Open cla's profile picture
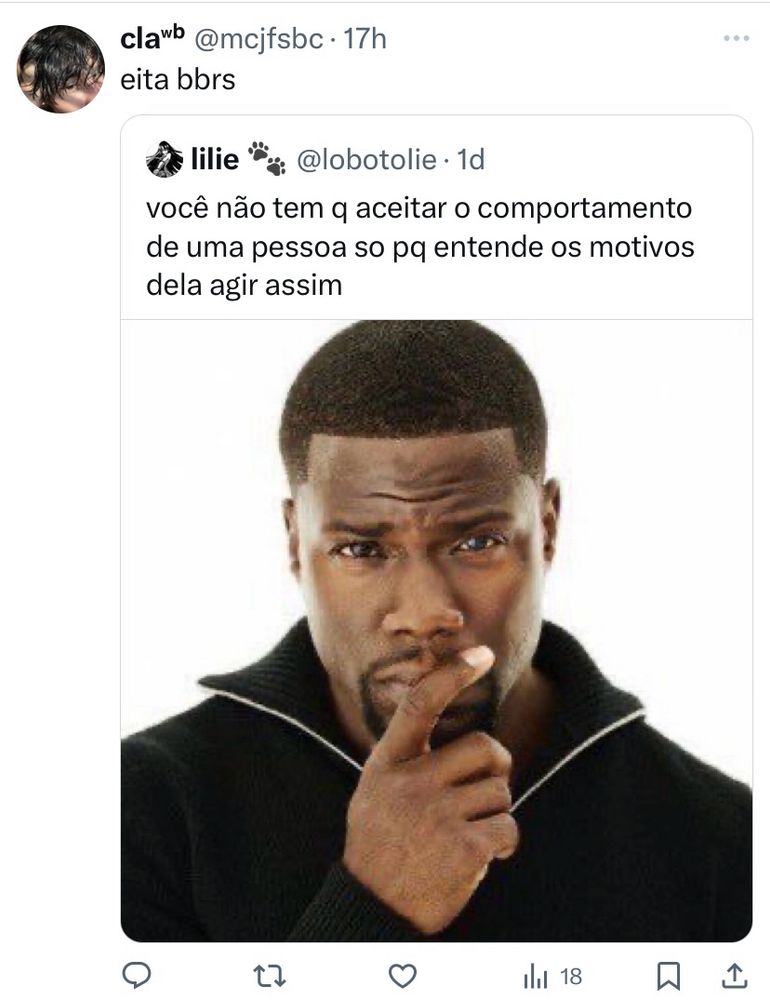This screenshot has height=1000, width=770. point(61,69)
